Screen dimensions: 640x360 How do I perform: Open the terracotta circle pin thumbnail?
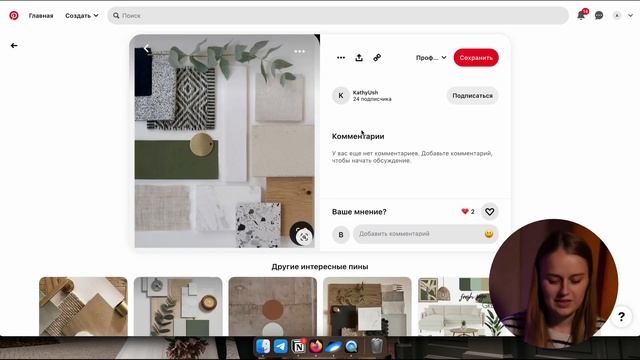coord(273,307)
